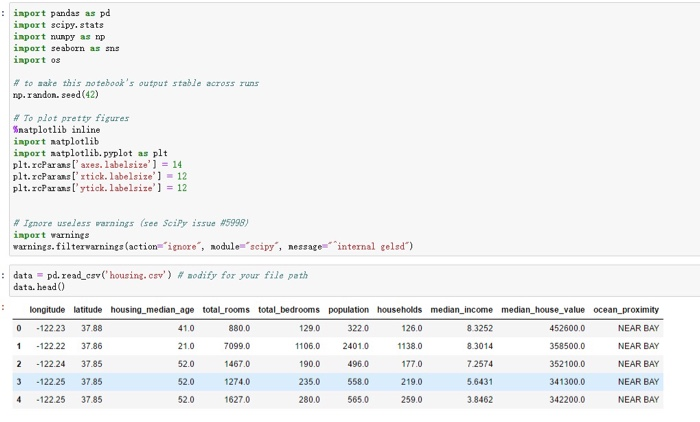
Task: Click the population value 2401.0
Action: pyautogui.click(x=356, y=346)
